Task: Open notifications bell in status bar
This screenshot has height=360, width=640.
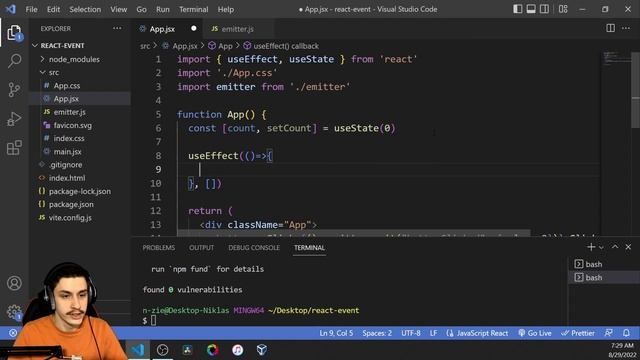Action: [x=627, y=333]
